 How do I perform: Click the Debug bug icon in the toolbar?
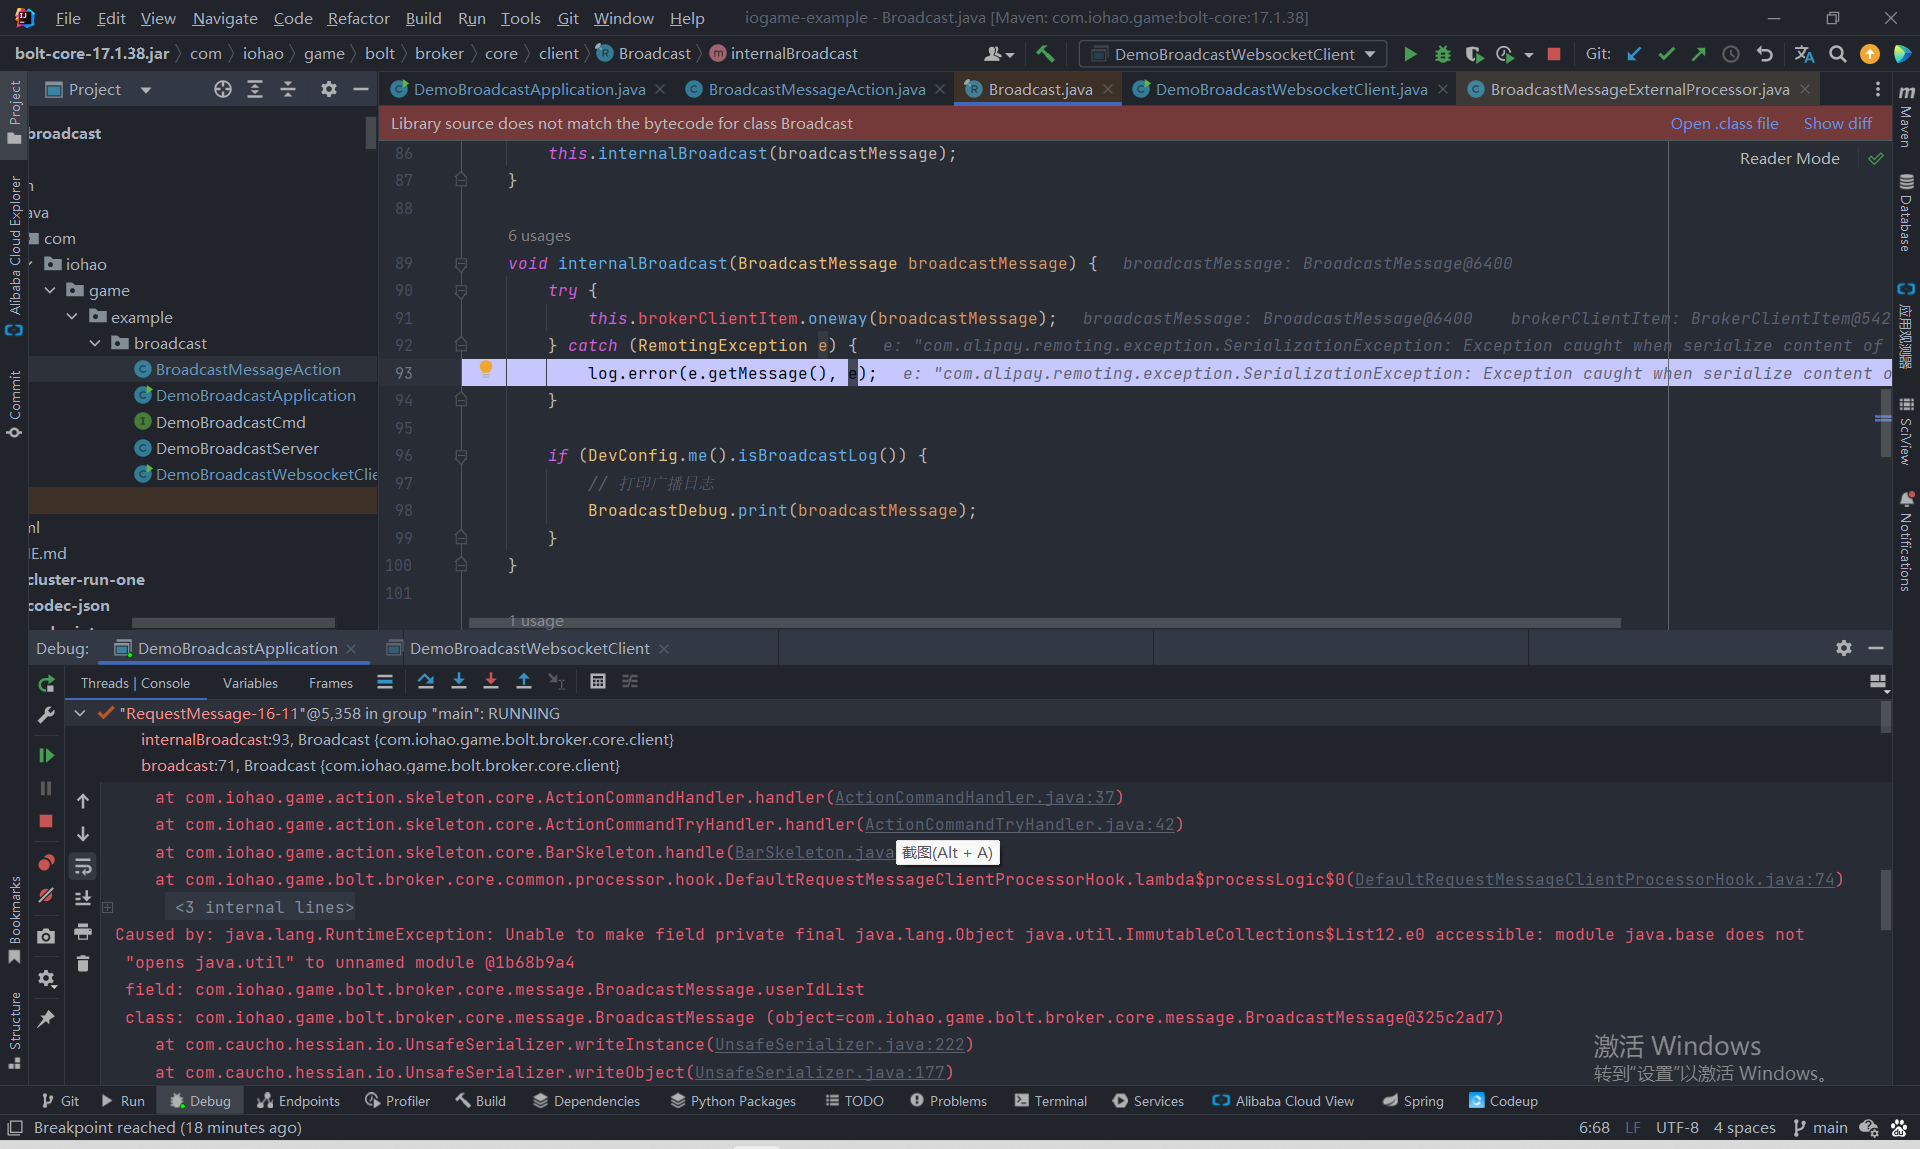click(1442, 54)
